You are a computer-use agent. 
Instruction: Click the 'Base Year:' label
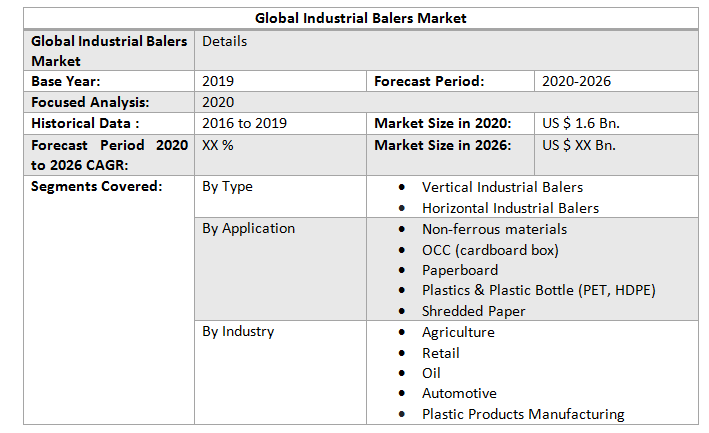[66, 81]
